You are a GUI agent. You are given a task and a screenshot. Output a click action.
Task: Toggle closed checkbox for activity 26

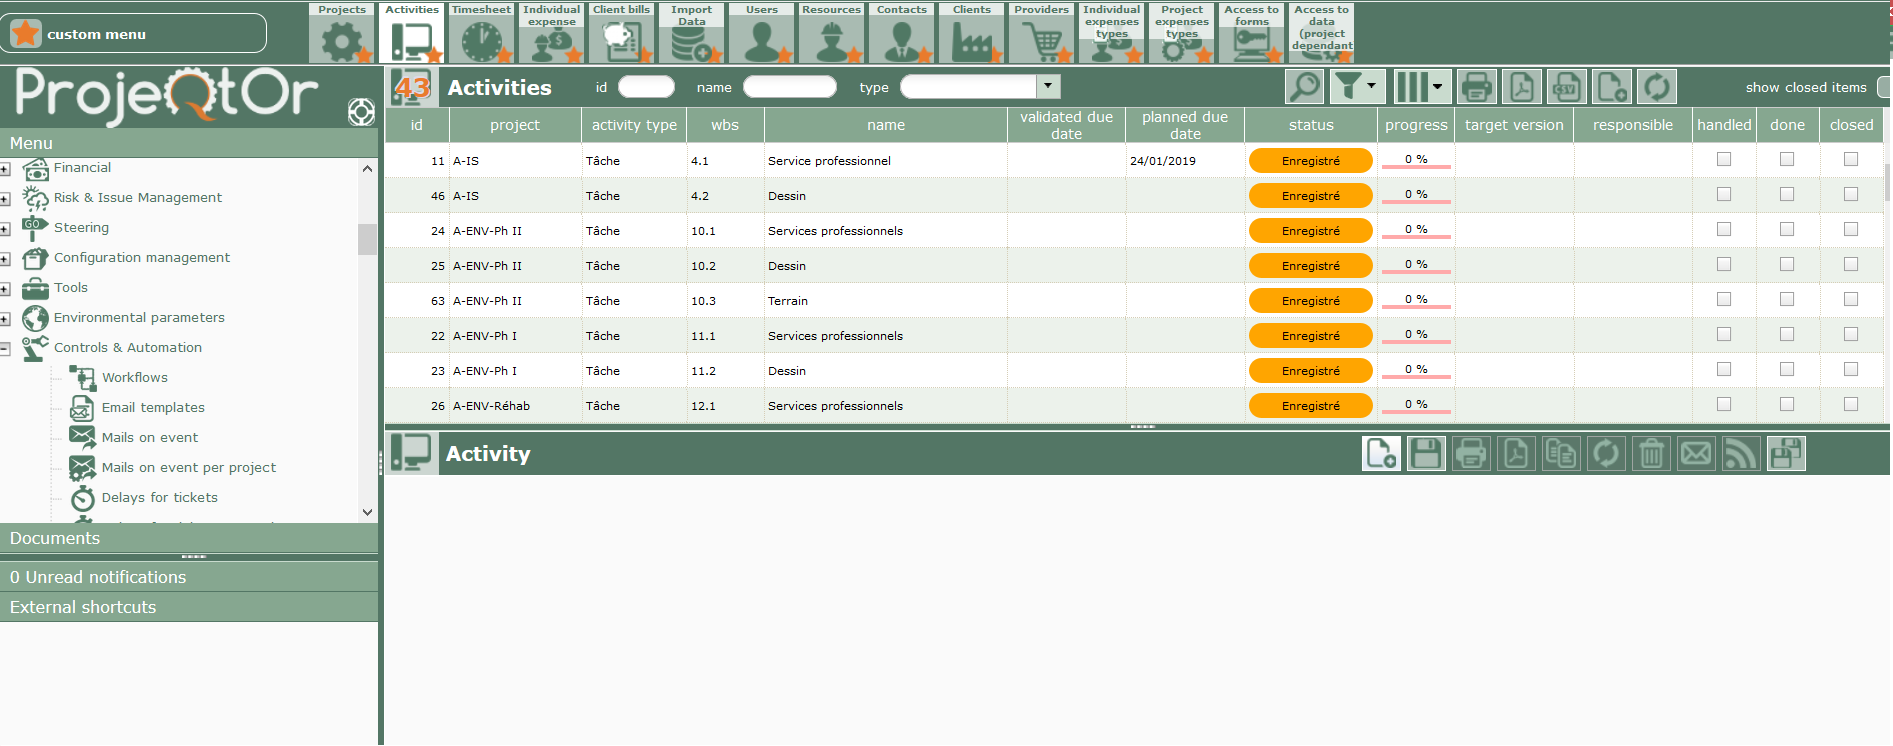tap(1851, 405)
